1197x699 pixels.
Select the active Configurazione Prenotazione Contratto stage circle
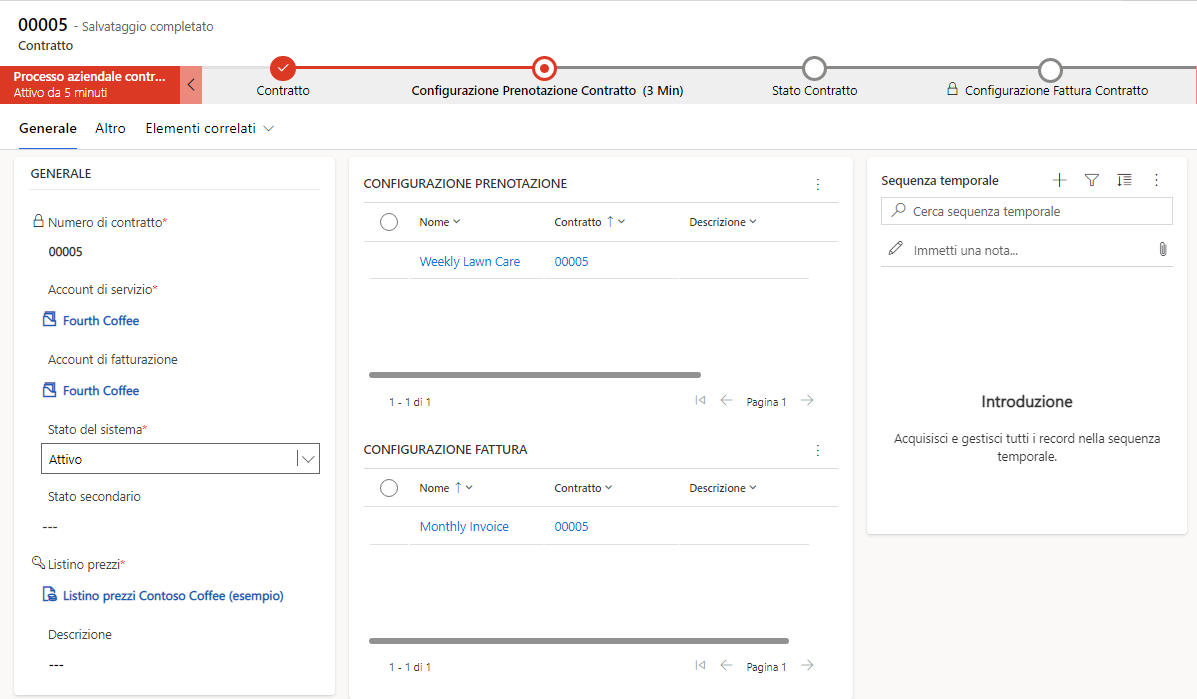click(544, 69)
